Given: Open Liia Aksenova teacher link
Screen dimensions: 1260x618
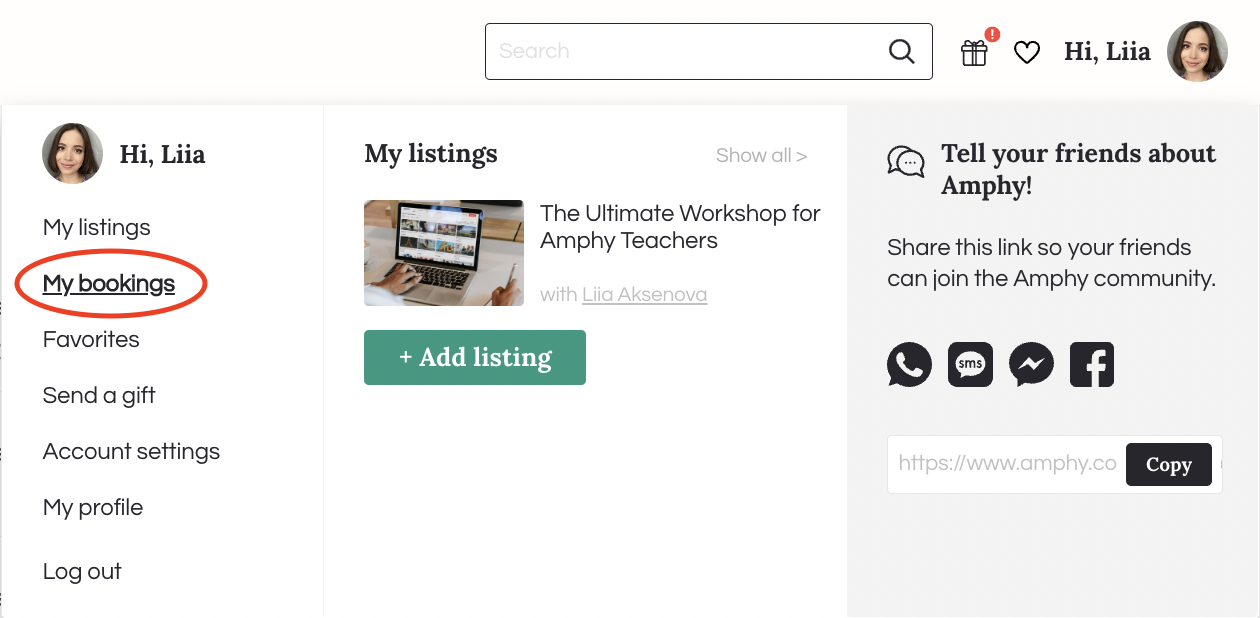Looking at the screenshot, I should click(644, 294).
